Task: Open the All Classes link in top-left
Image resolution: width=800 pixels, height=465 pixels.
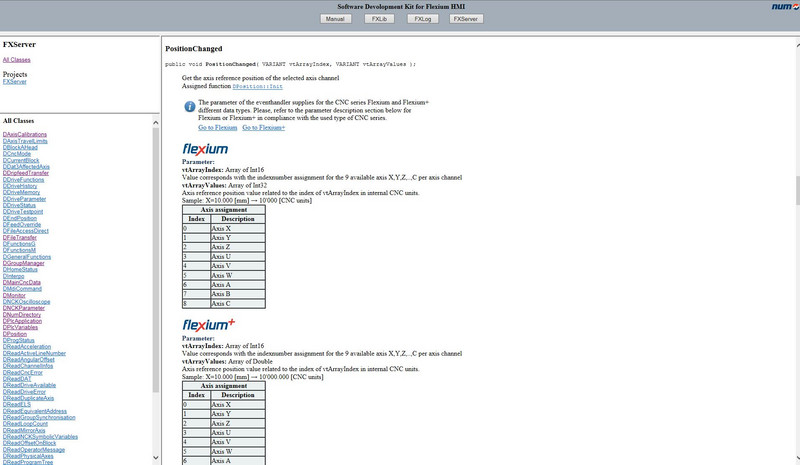Action: (16, 60)
